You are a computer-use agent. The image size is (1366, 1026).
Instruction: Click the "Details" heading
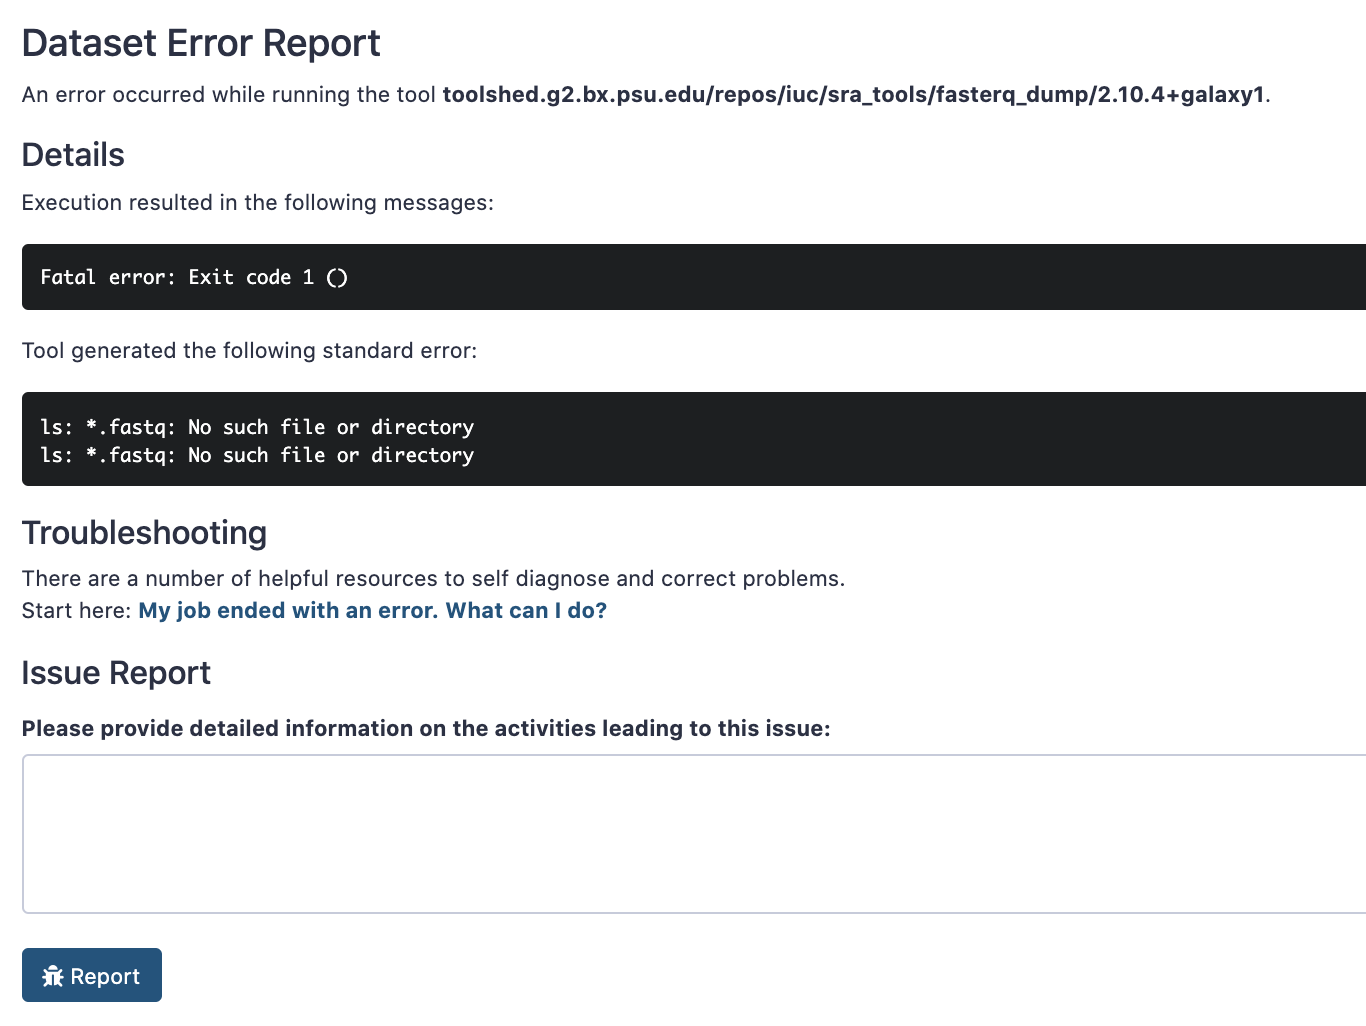click(x=73, y=155)
